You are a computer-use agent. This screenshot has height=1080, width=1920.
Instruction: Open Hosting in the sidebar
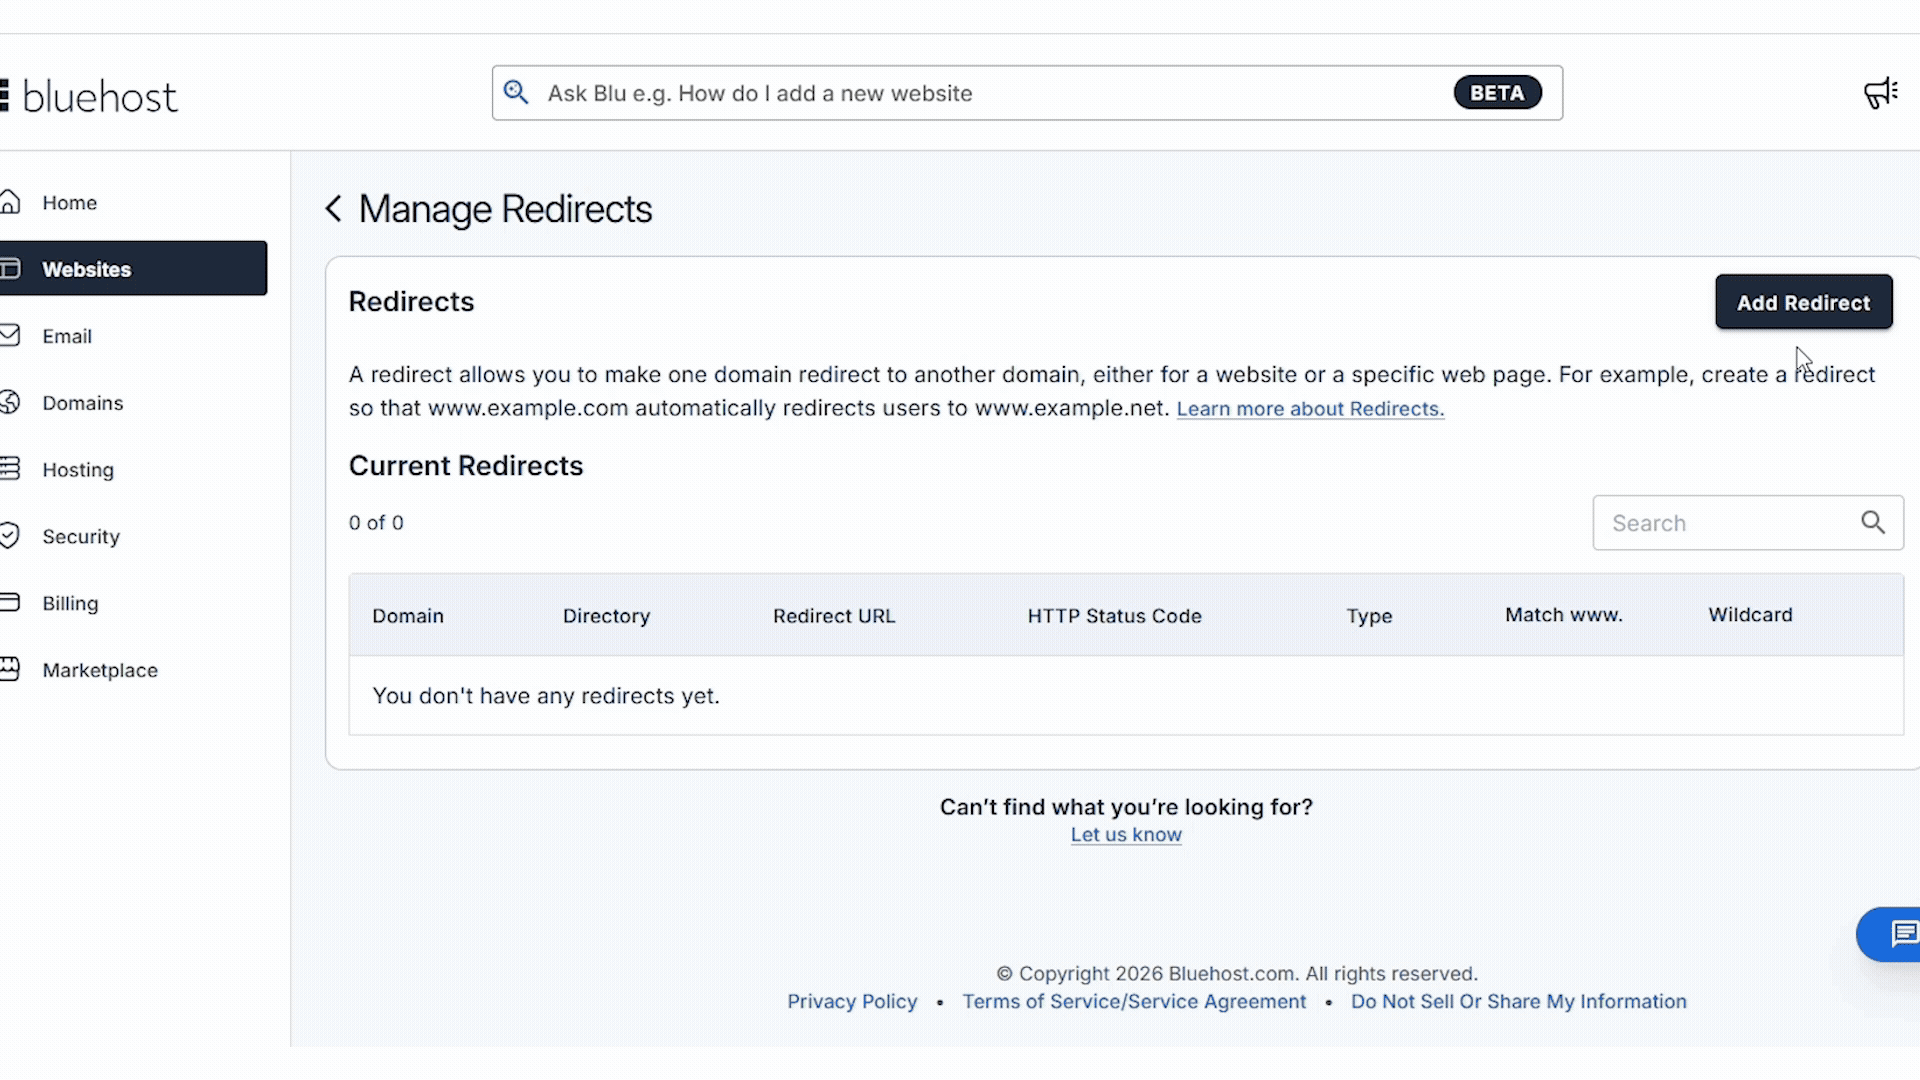coord(78,470)
